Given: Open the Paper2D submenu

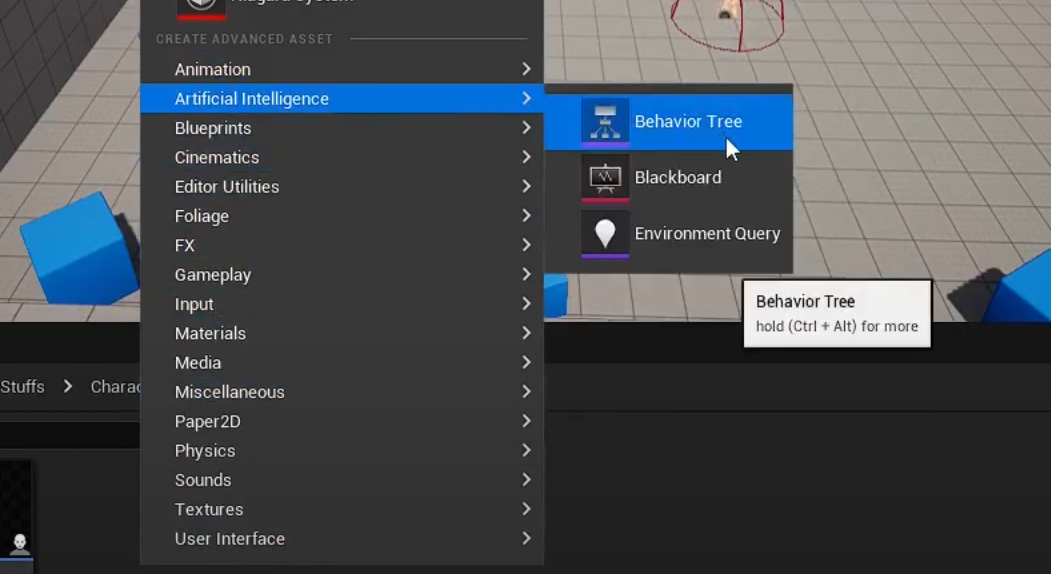Looking at the screenshot, I should (342, 421).
